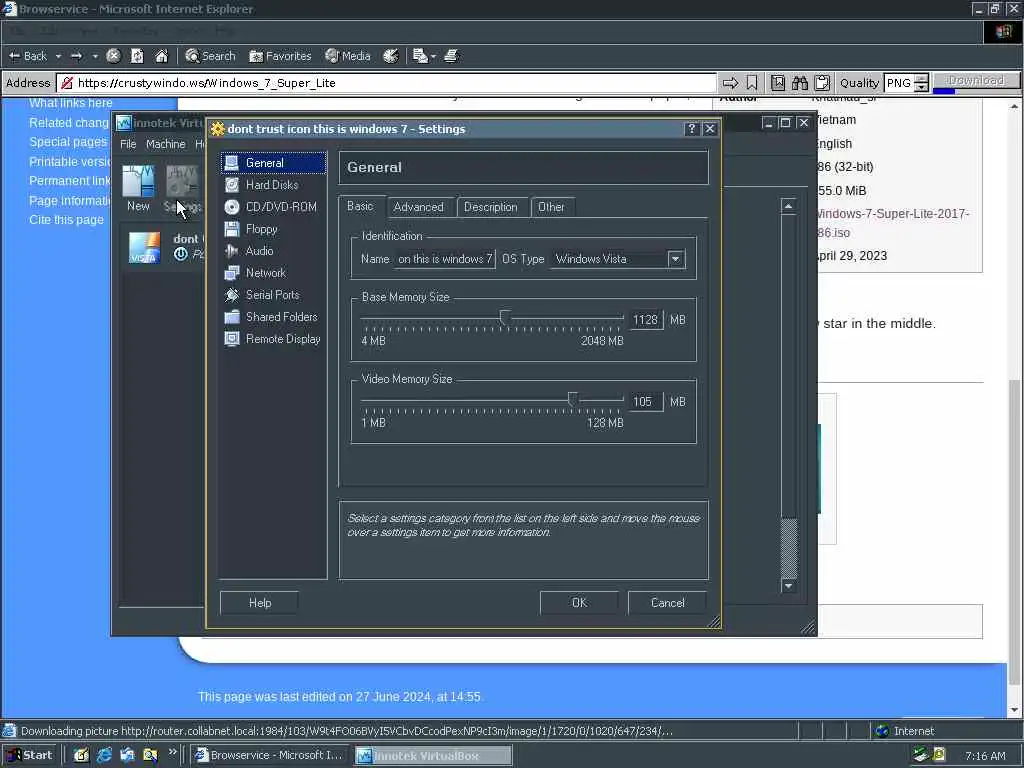Confirm settings with the OK button

pos(579,603)
